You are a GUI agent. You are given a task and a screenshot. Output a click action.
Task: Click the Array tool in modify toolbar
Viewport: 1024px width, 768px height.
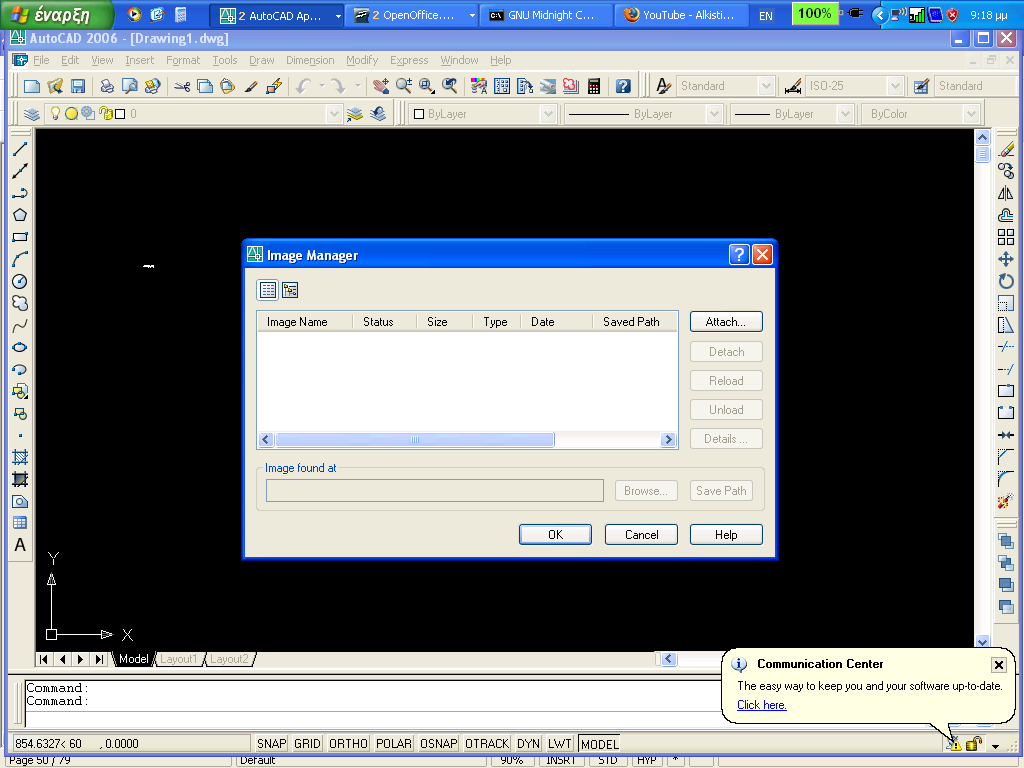click(1006, 237)
